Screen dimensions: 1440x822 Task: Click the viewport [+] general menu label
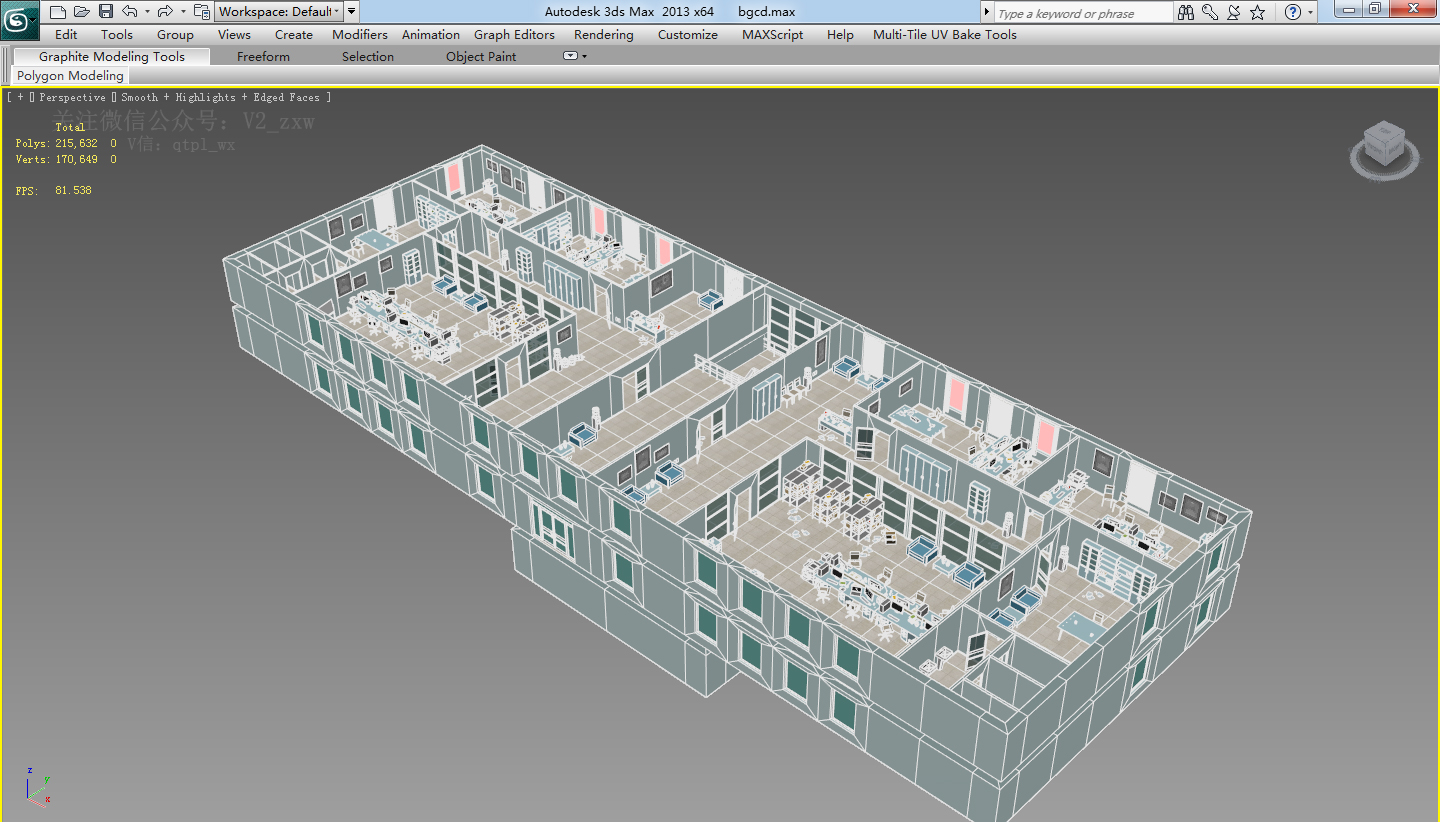coord(19,97)
